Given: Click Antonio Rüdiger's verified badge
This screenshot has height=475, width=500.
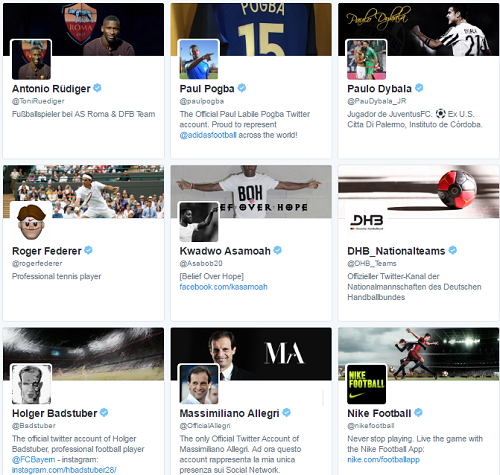Looking at the screenshot, I should pyautogui.click(x=97, y=88).
